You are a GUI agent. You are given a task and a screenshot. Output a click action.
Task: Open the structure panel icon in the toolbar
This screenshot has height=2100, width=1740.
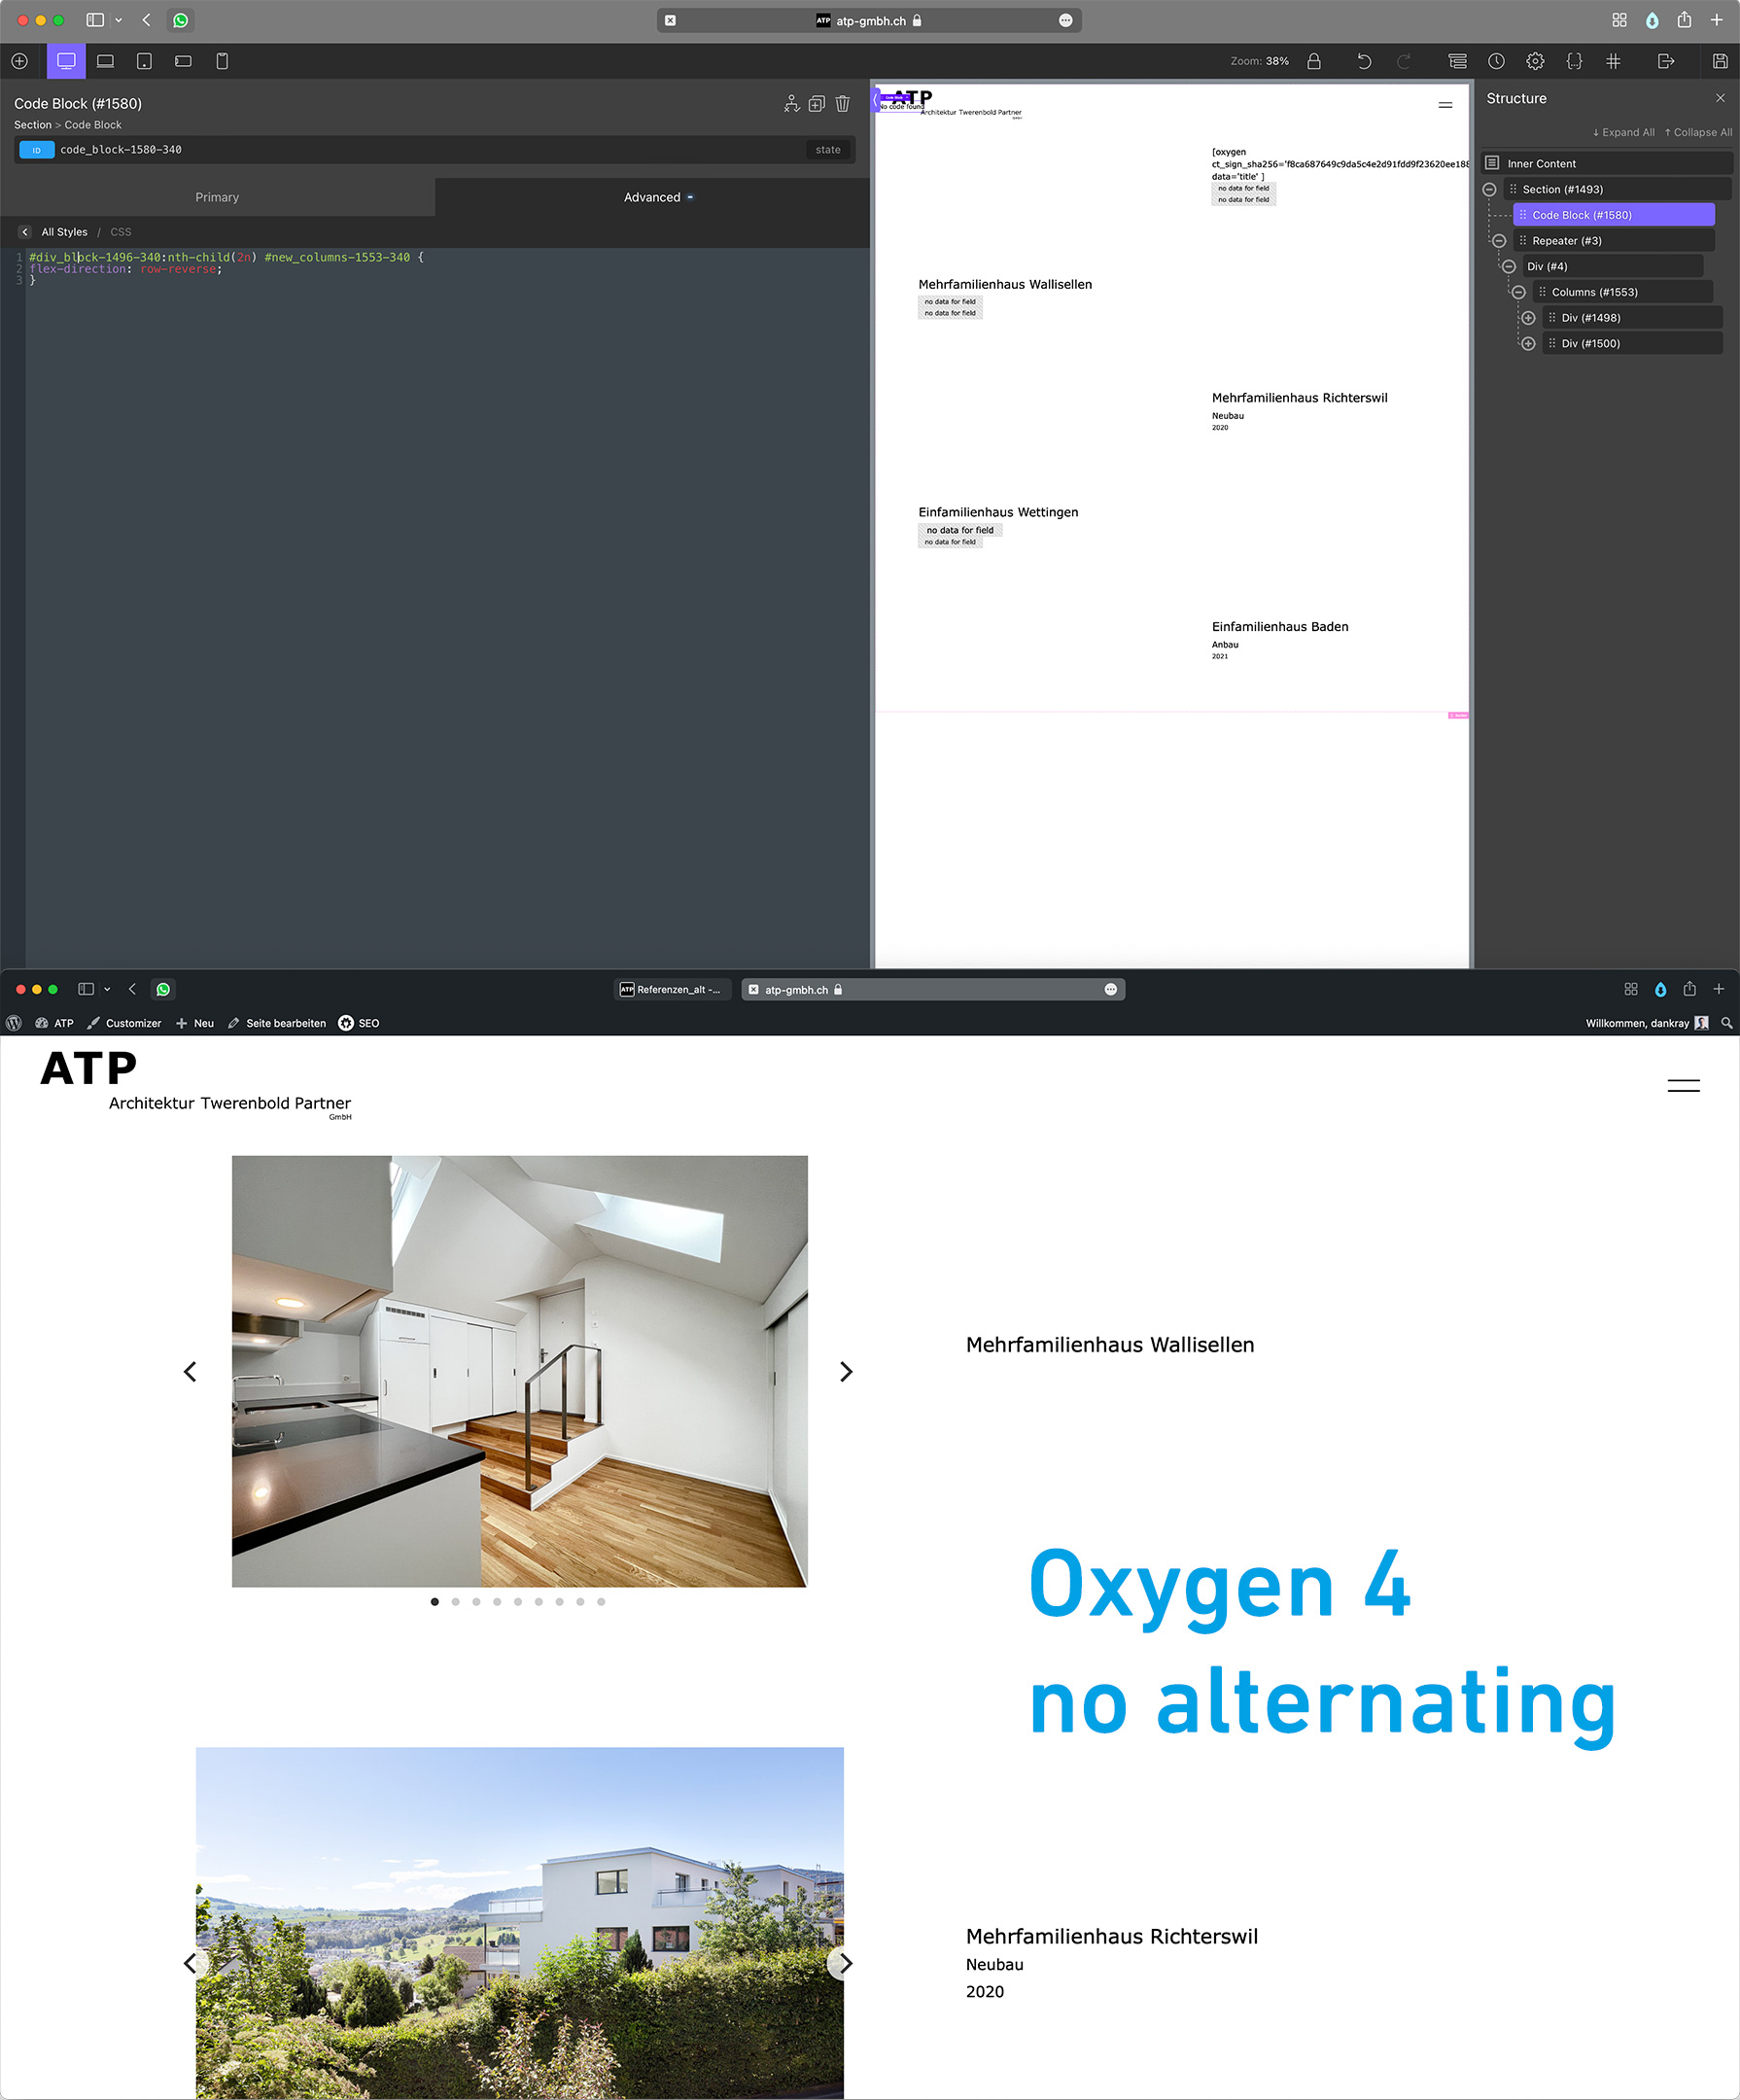1457,61
